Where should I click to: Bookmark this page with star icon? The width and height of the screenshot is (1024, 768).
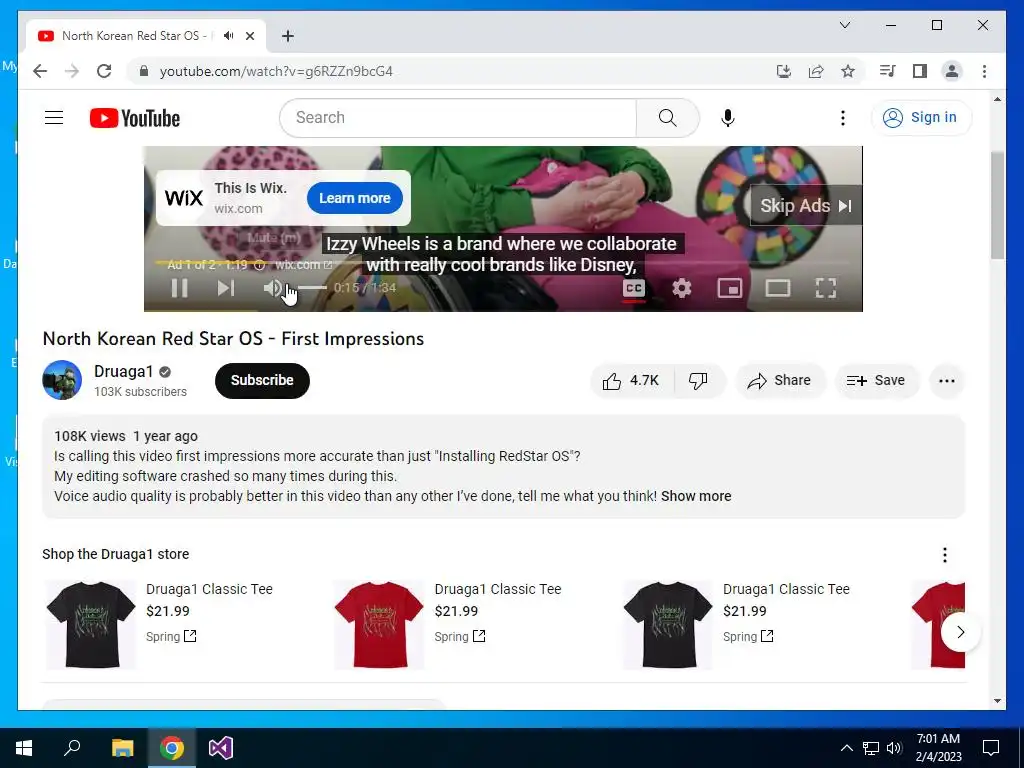pos(848,71)
